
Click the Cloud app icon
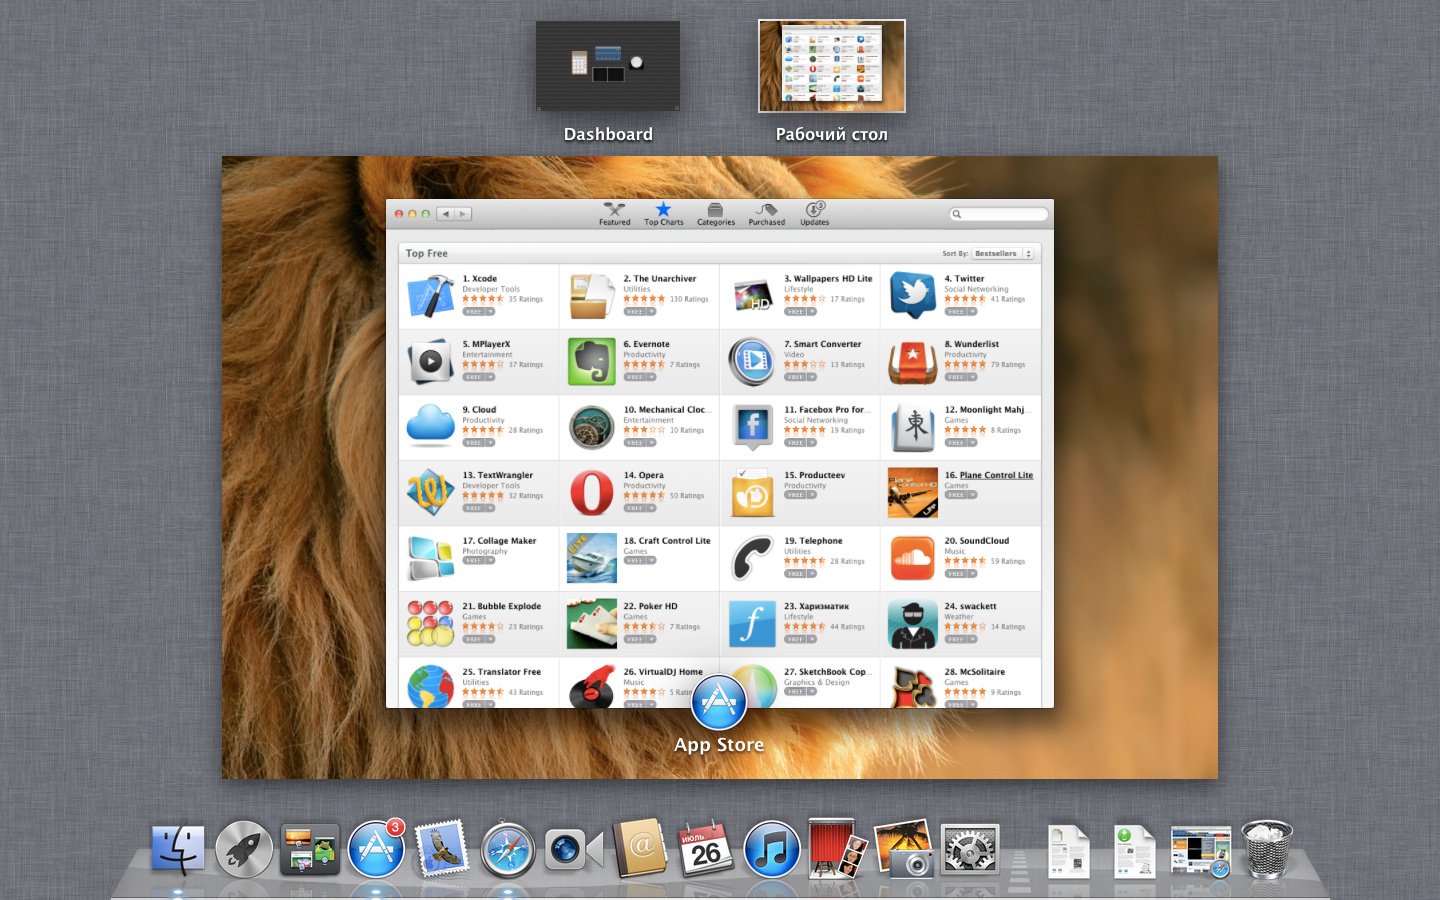431,425
